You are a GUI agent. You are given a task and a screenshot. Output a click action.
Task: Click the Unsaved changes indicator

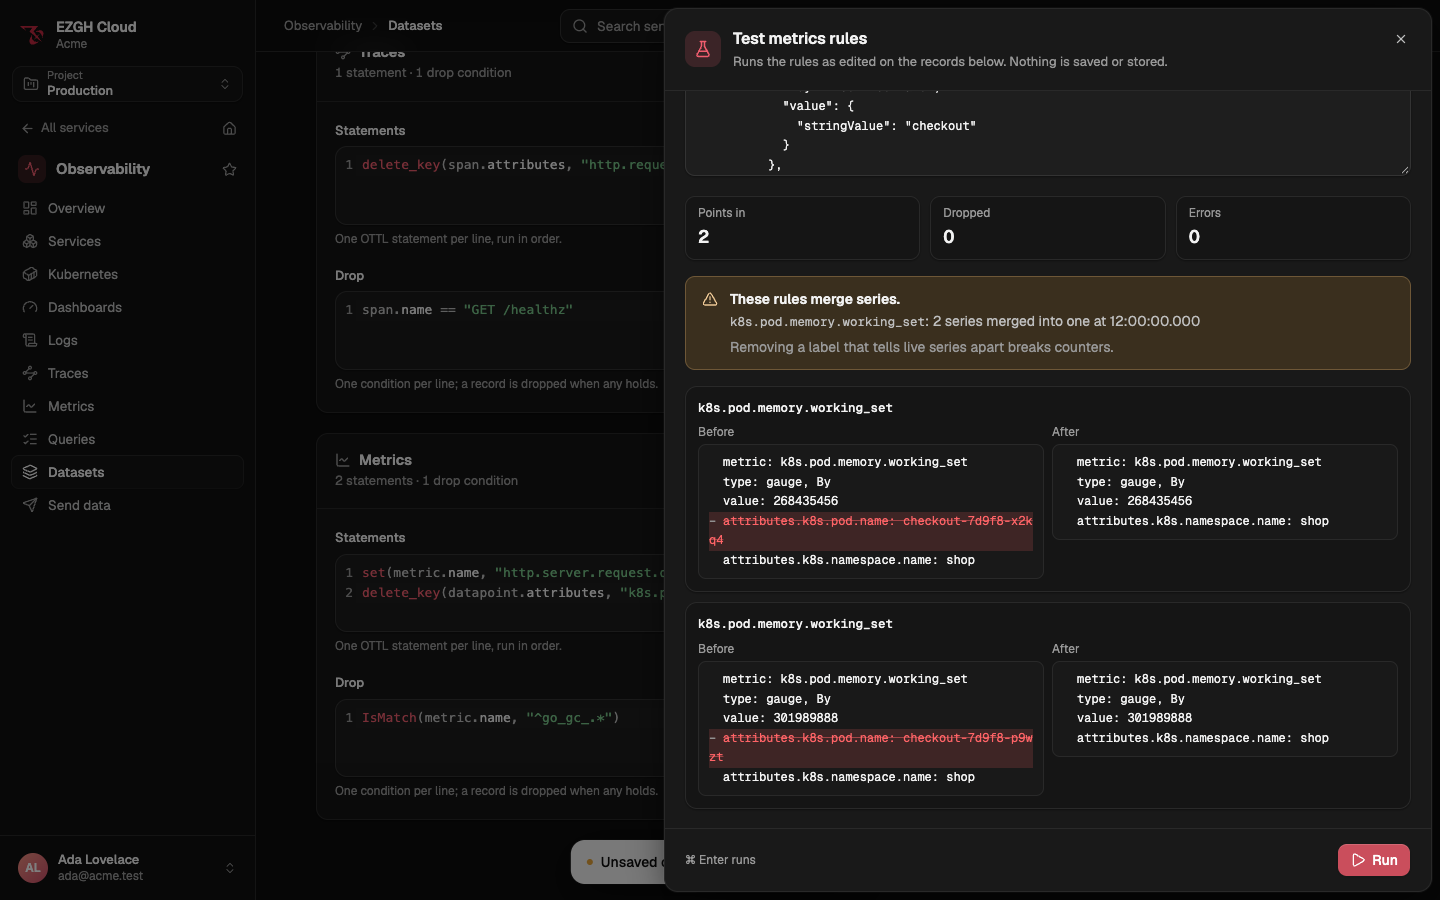[x=618, y=862]
